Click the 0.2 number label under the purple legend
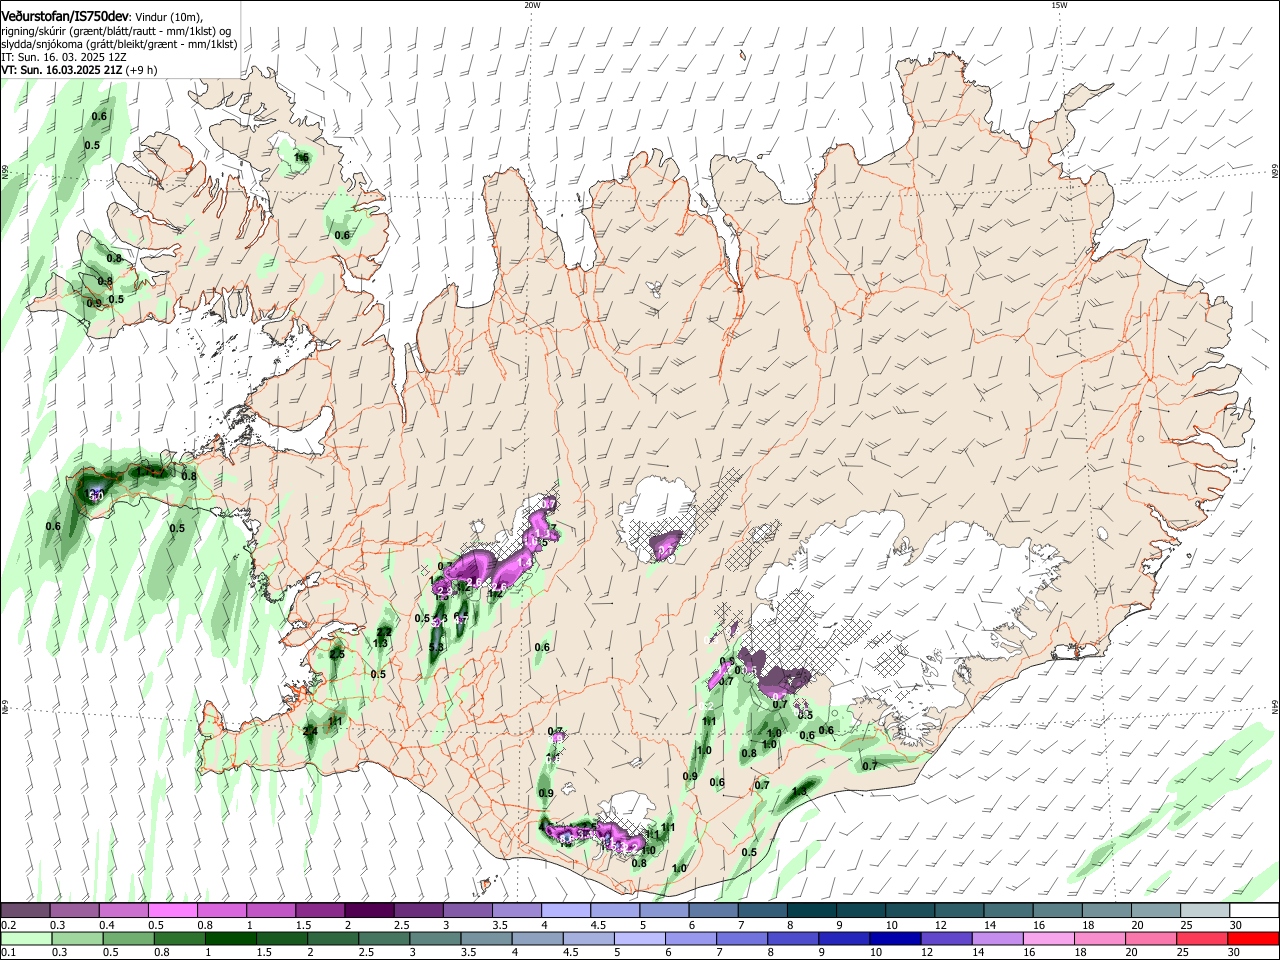This screenshot has width=1280, height=960. tap(8, 925)
